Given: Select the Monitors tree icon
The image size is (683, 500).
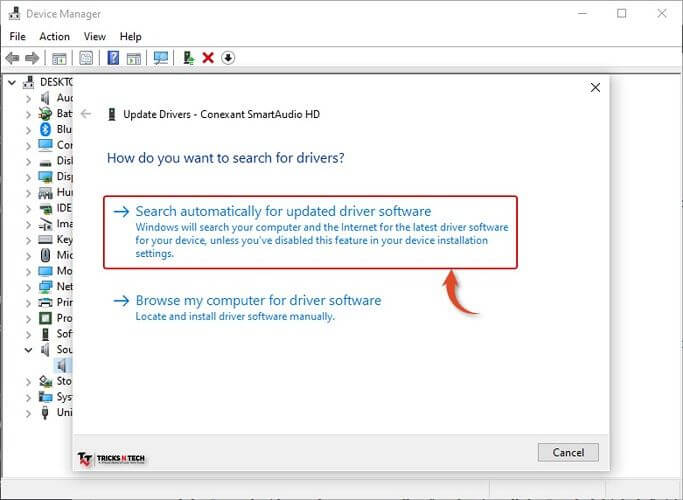Looking at the screenshot, I should click(45, 271).
